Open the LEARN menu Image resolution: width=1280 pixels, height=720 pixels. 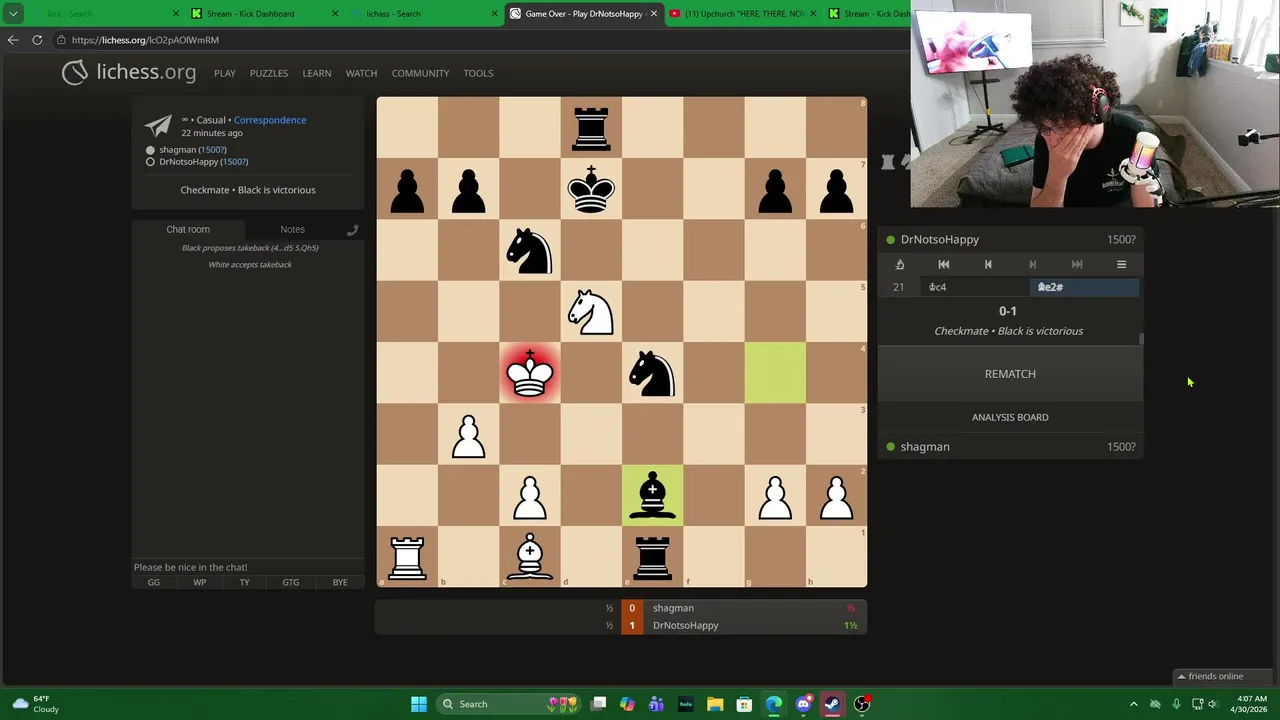tap(317, 73)
